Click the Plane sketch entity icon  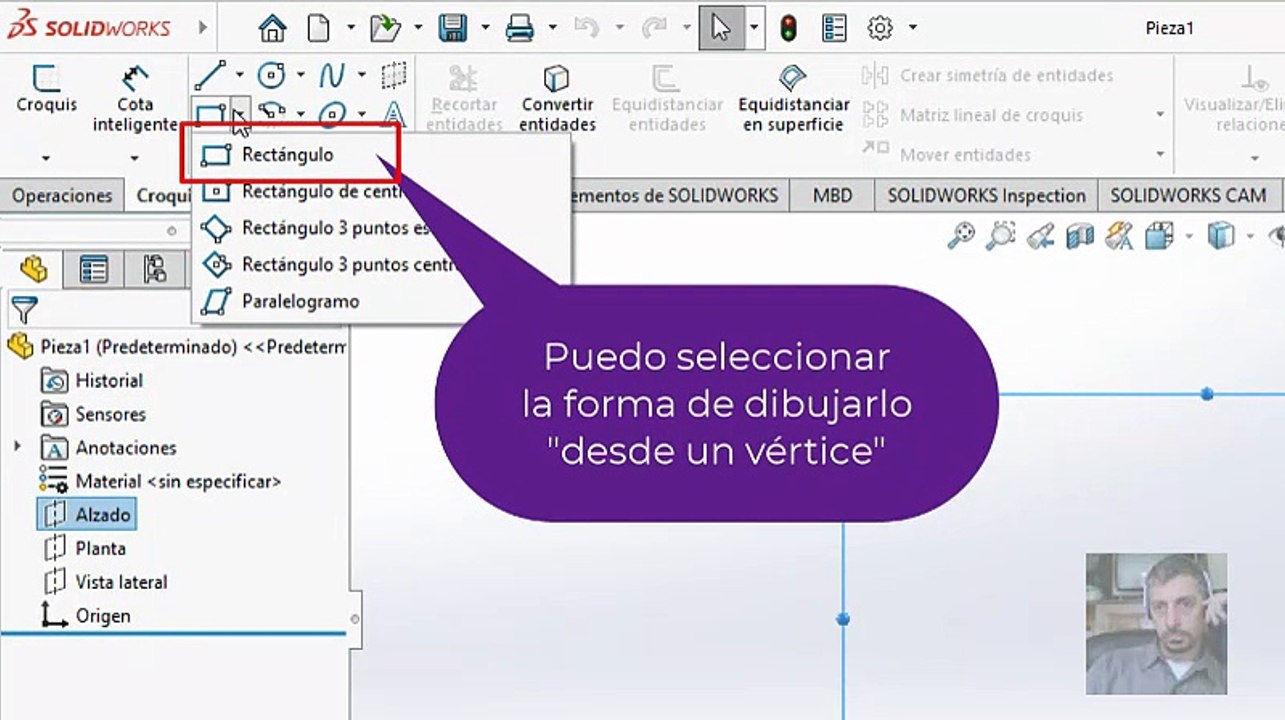point(394,75)
